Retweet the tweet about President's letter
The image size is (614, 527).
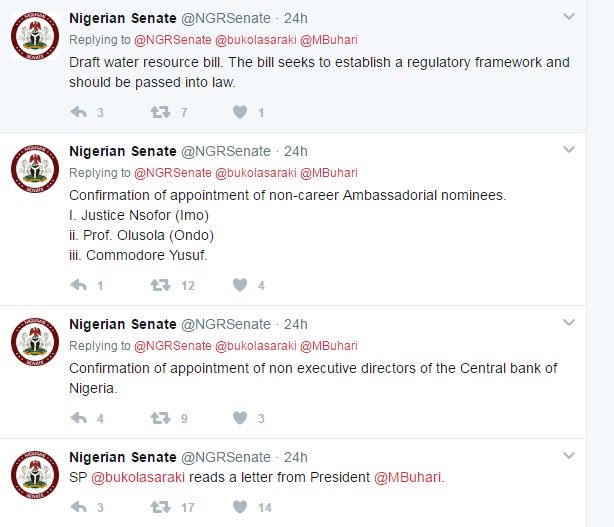coord(159,508)
